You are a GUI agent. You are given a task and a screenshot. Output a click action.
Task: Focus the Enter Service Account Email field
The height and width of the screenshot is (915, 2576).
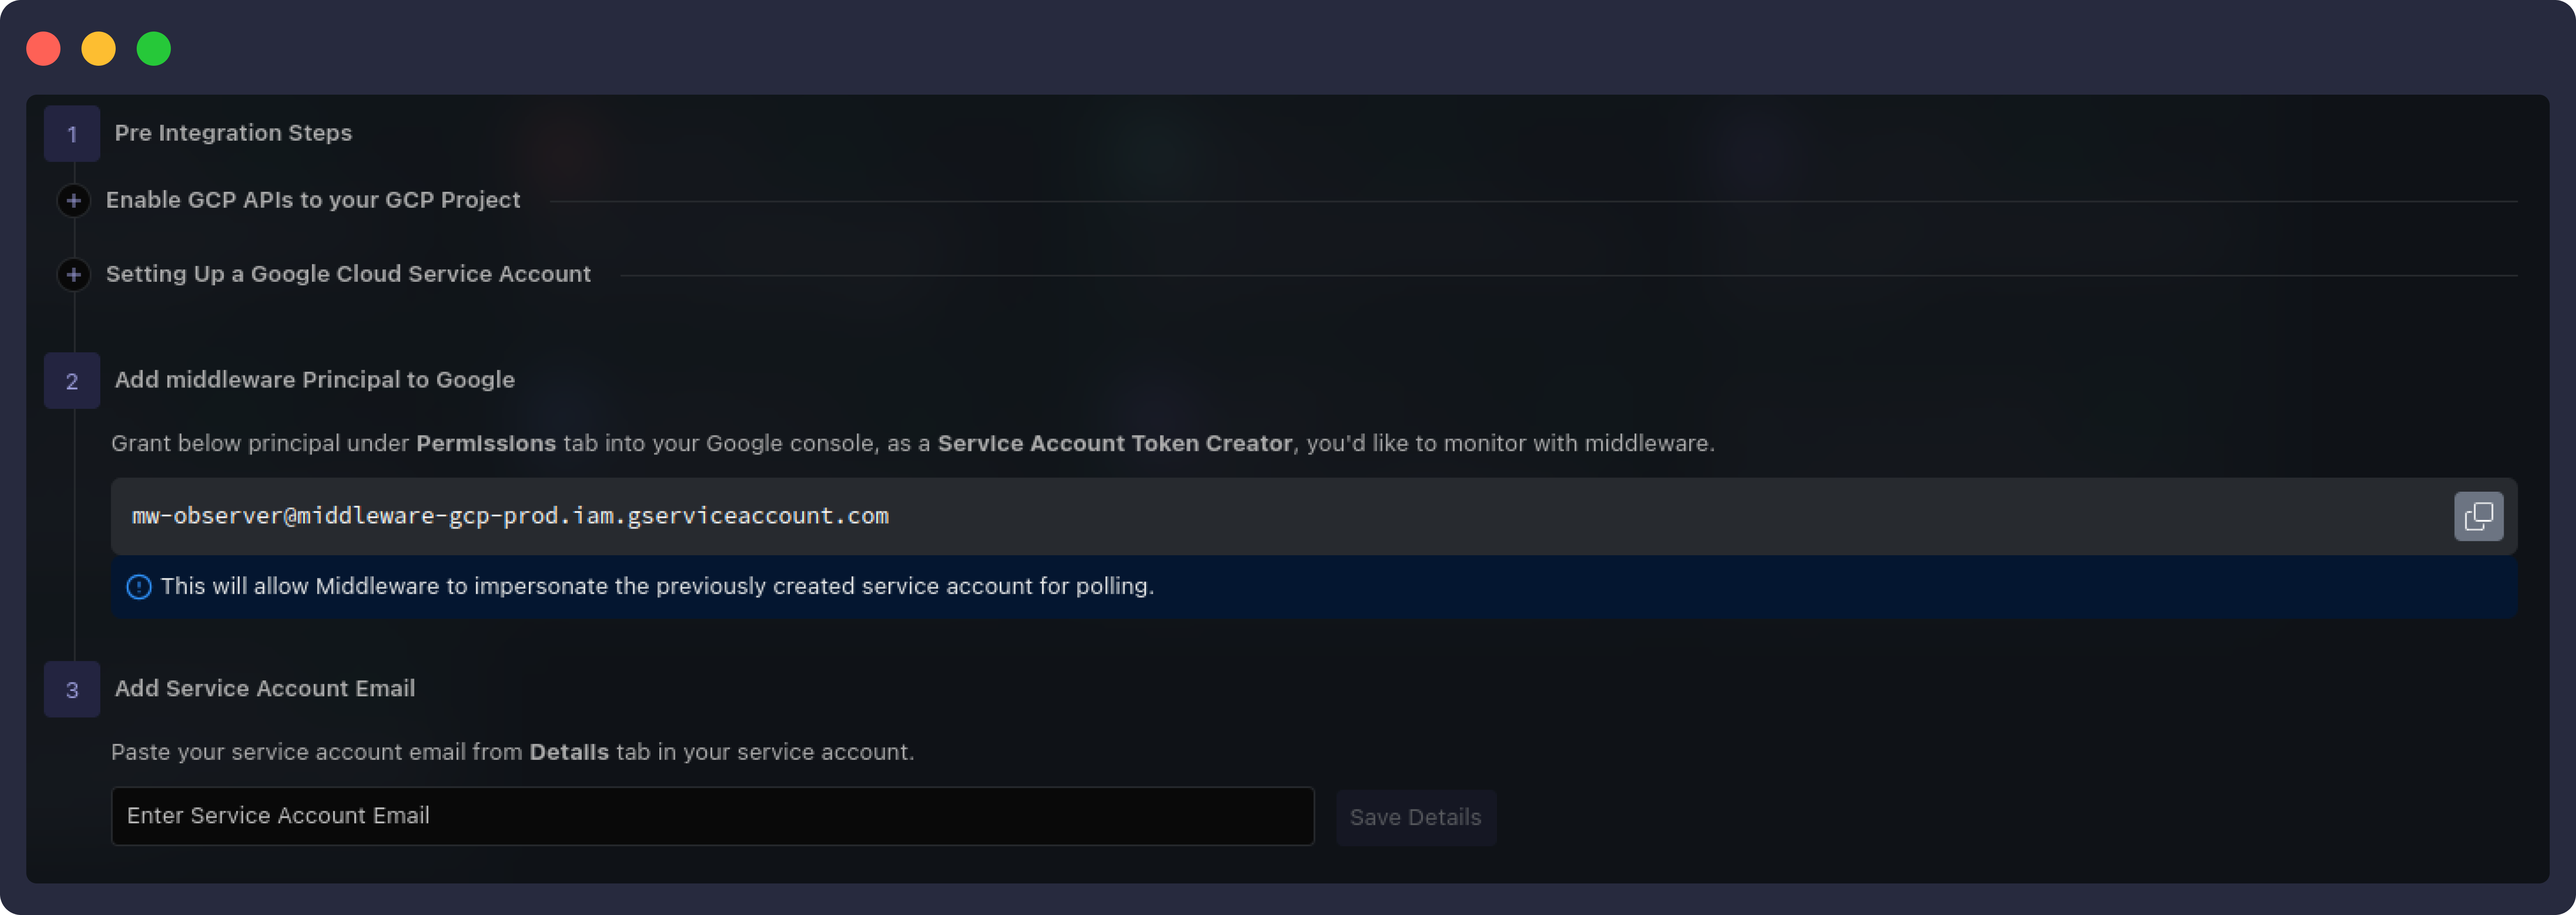click(711, 816)
